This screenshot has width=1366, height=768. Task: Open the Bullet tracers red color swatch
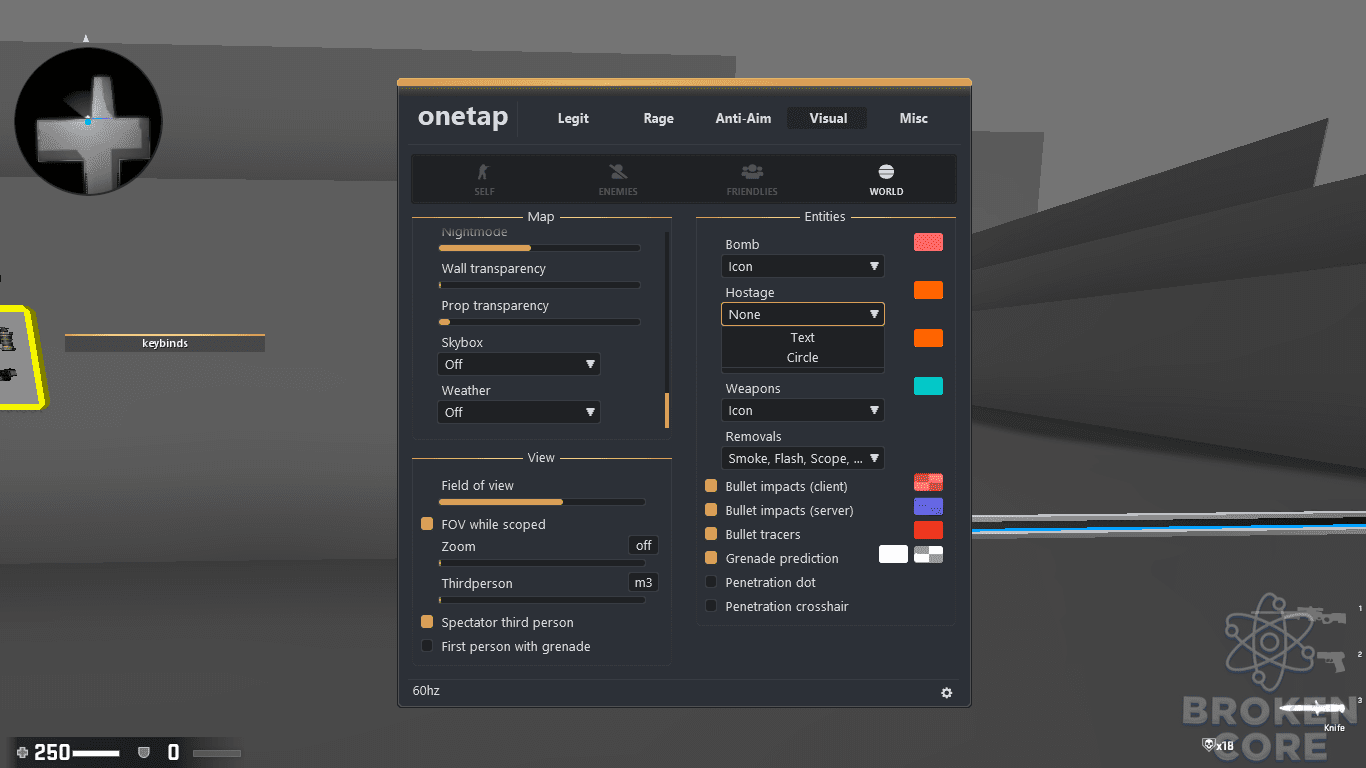928,530
